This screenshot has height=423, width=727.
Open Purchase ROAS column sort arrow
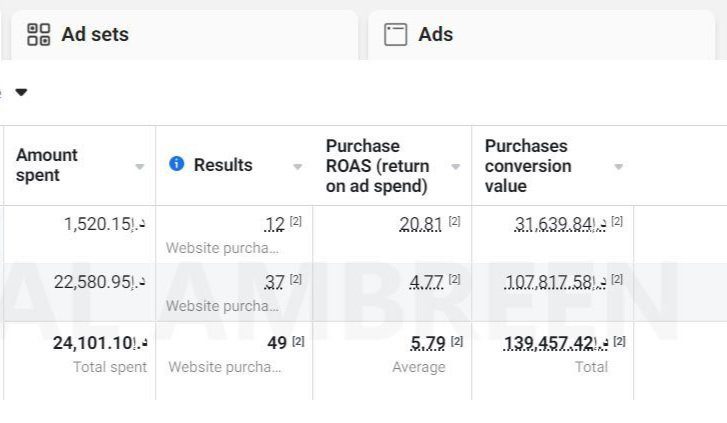click(456, 167)
